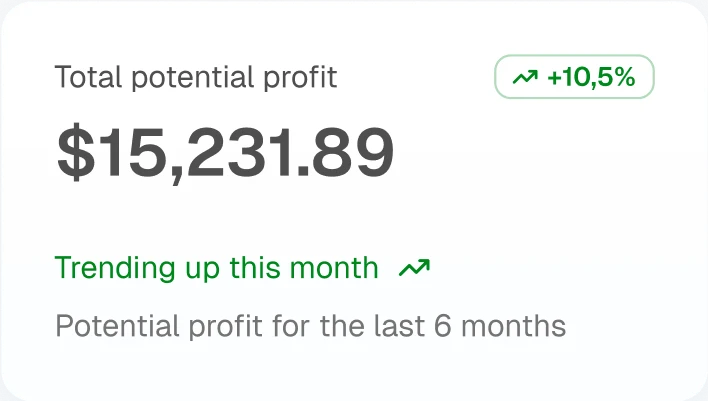Image resolution: width=708 pixels, height=401 pixels.
Task: Click the "Total potential profit" heading
Action: [196, 78]
